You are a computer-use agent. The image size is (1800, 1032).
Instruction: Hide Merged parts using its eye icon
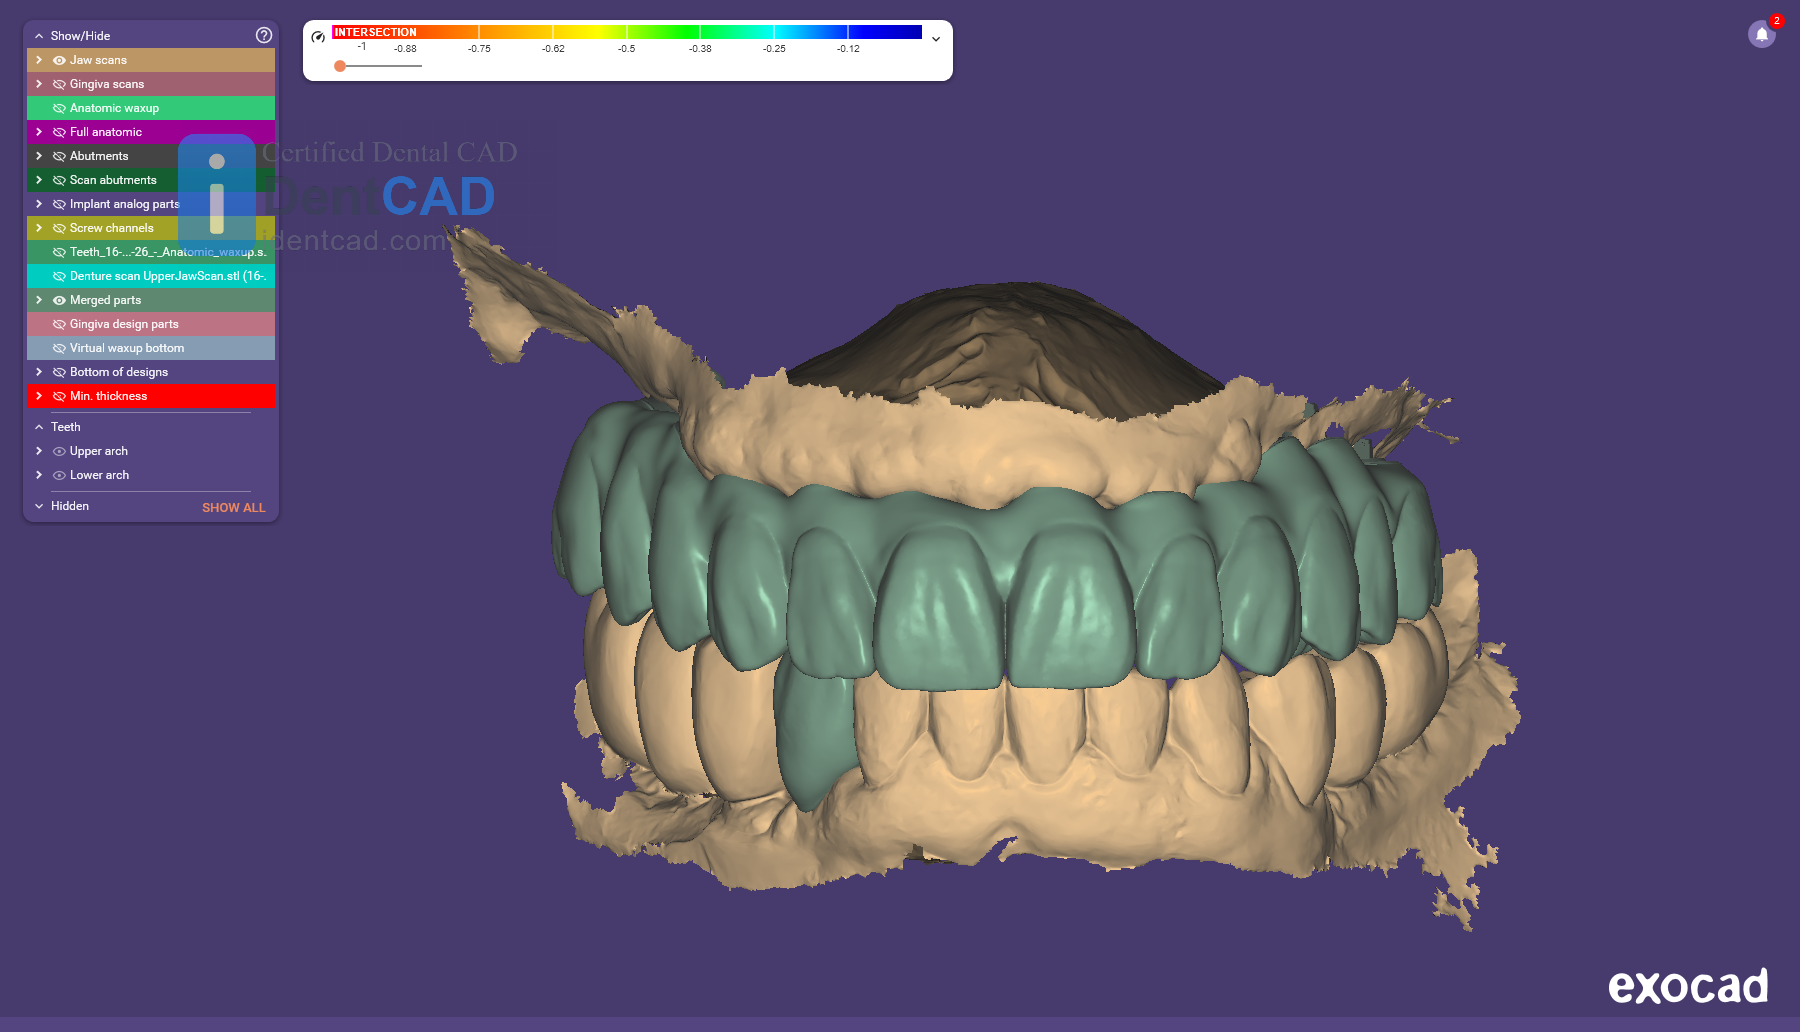click(59, 300)
